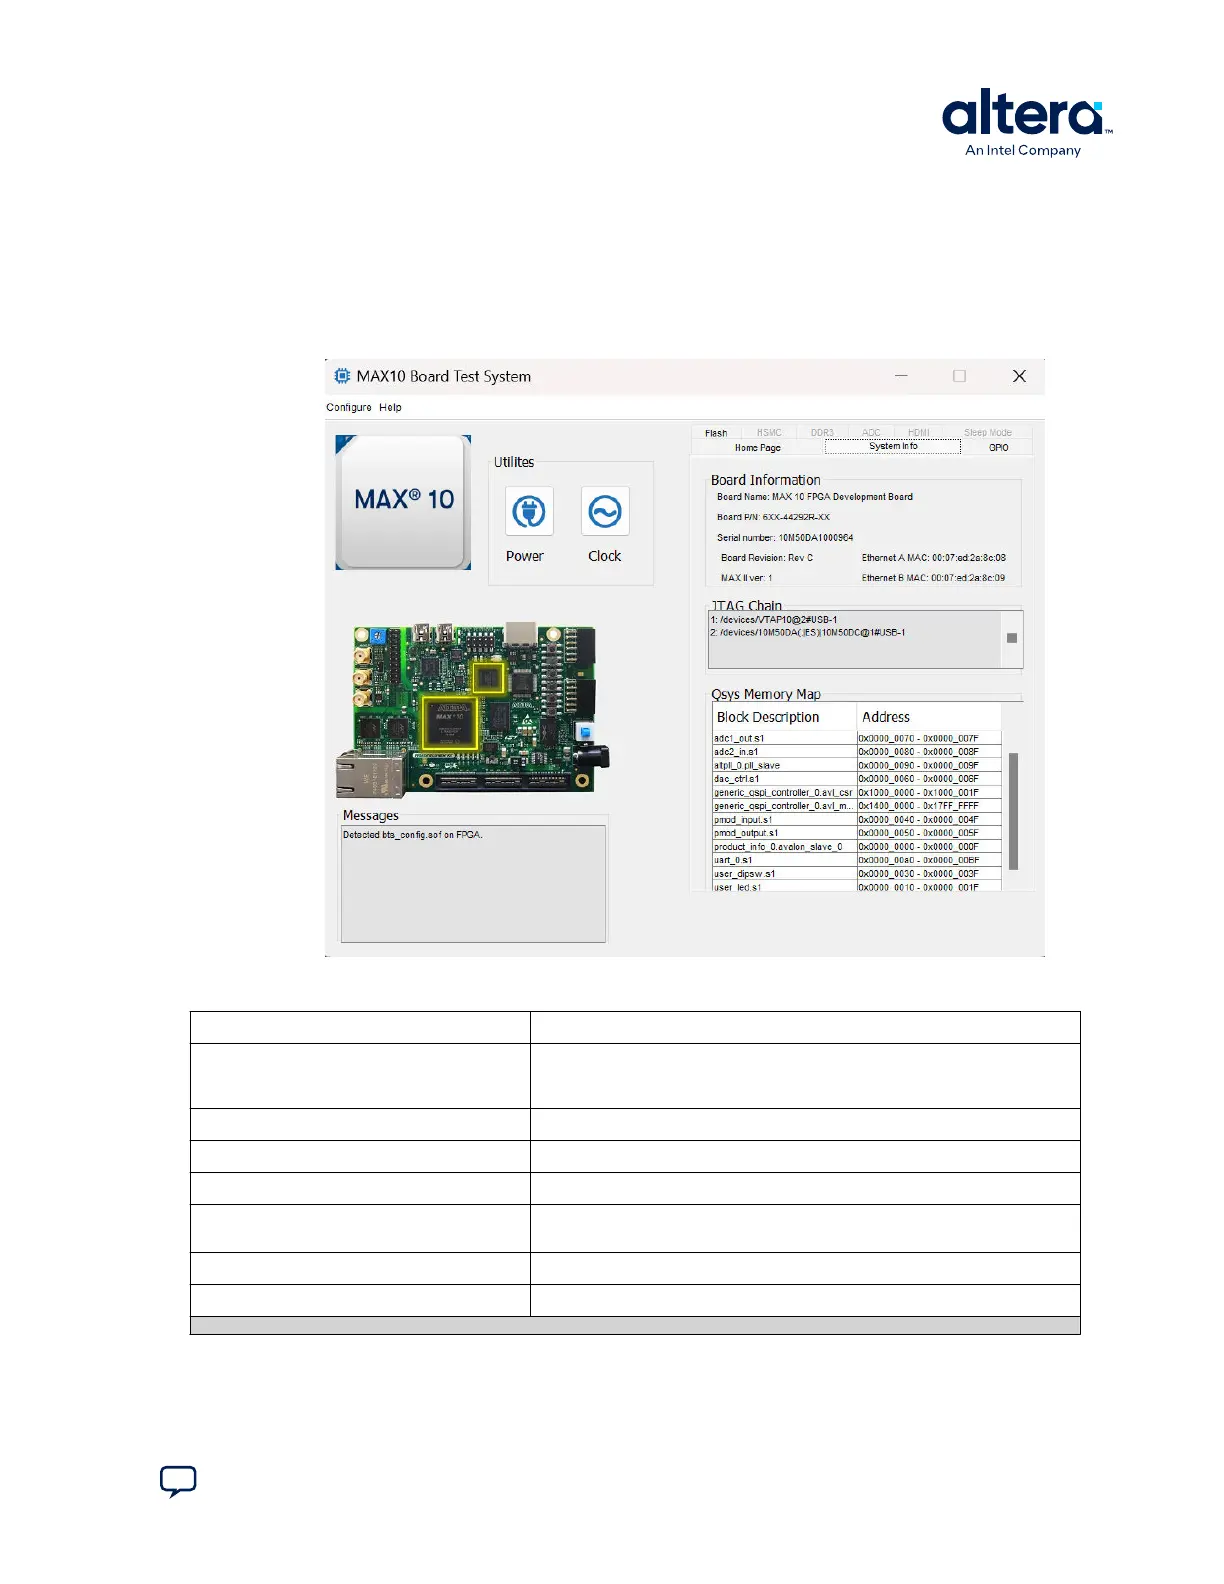This screenshot has width=1224, height=1584.
Task: Click the MAX10 Board Test System title icon
Action: pos(342,376)
